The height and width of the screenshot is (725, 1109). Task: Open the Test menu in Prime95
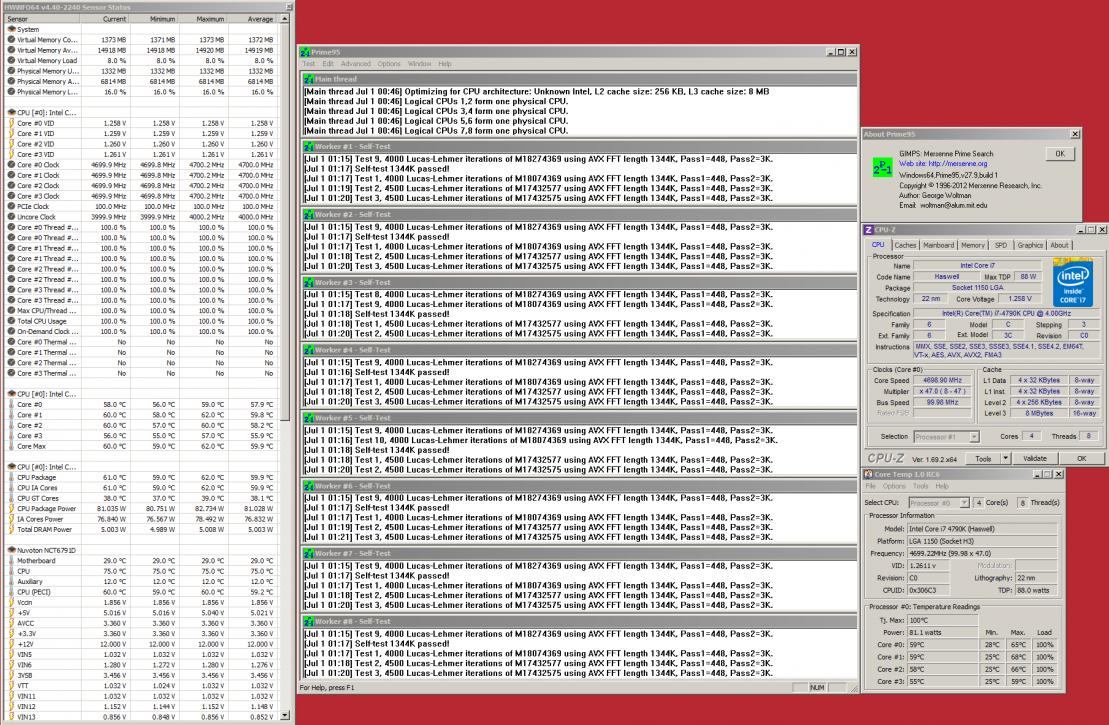[x=309, y=64]
